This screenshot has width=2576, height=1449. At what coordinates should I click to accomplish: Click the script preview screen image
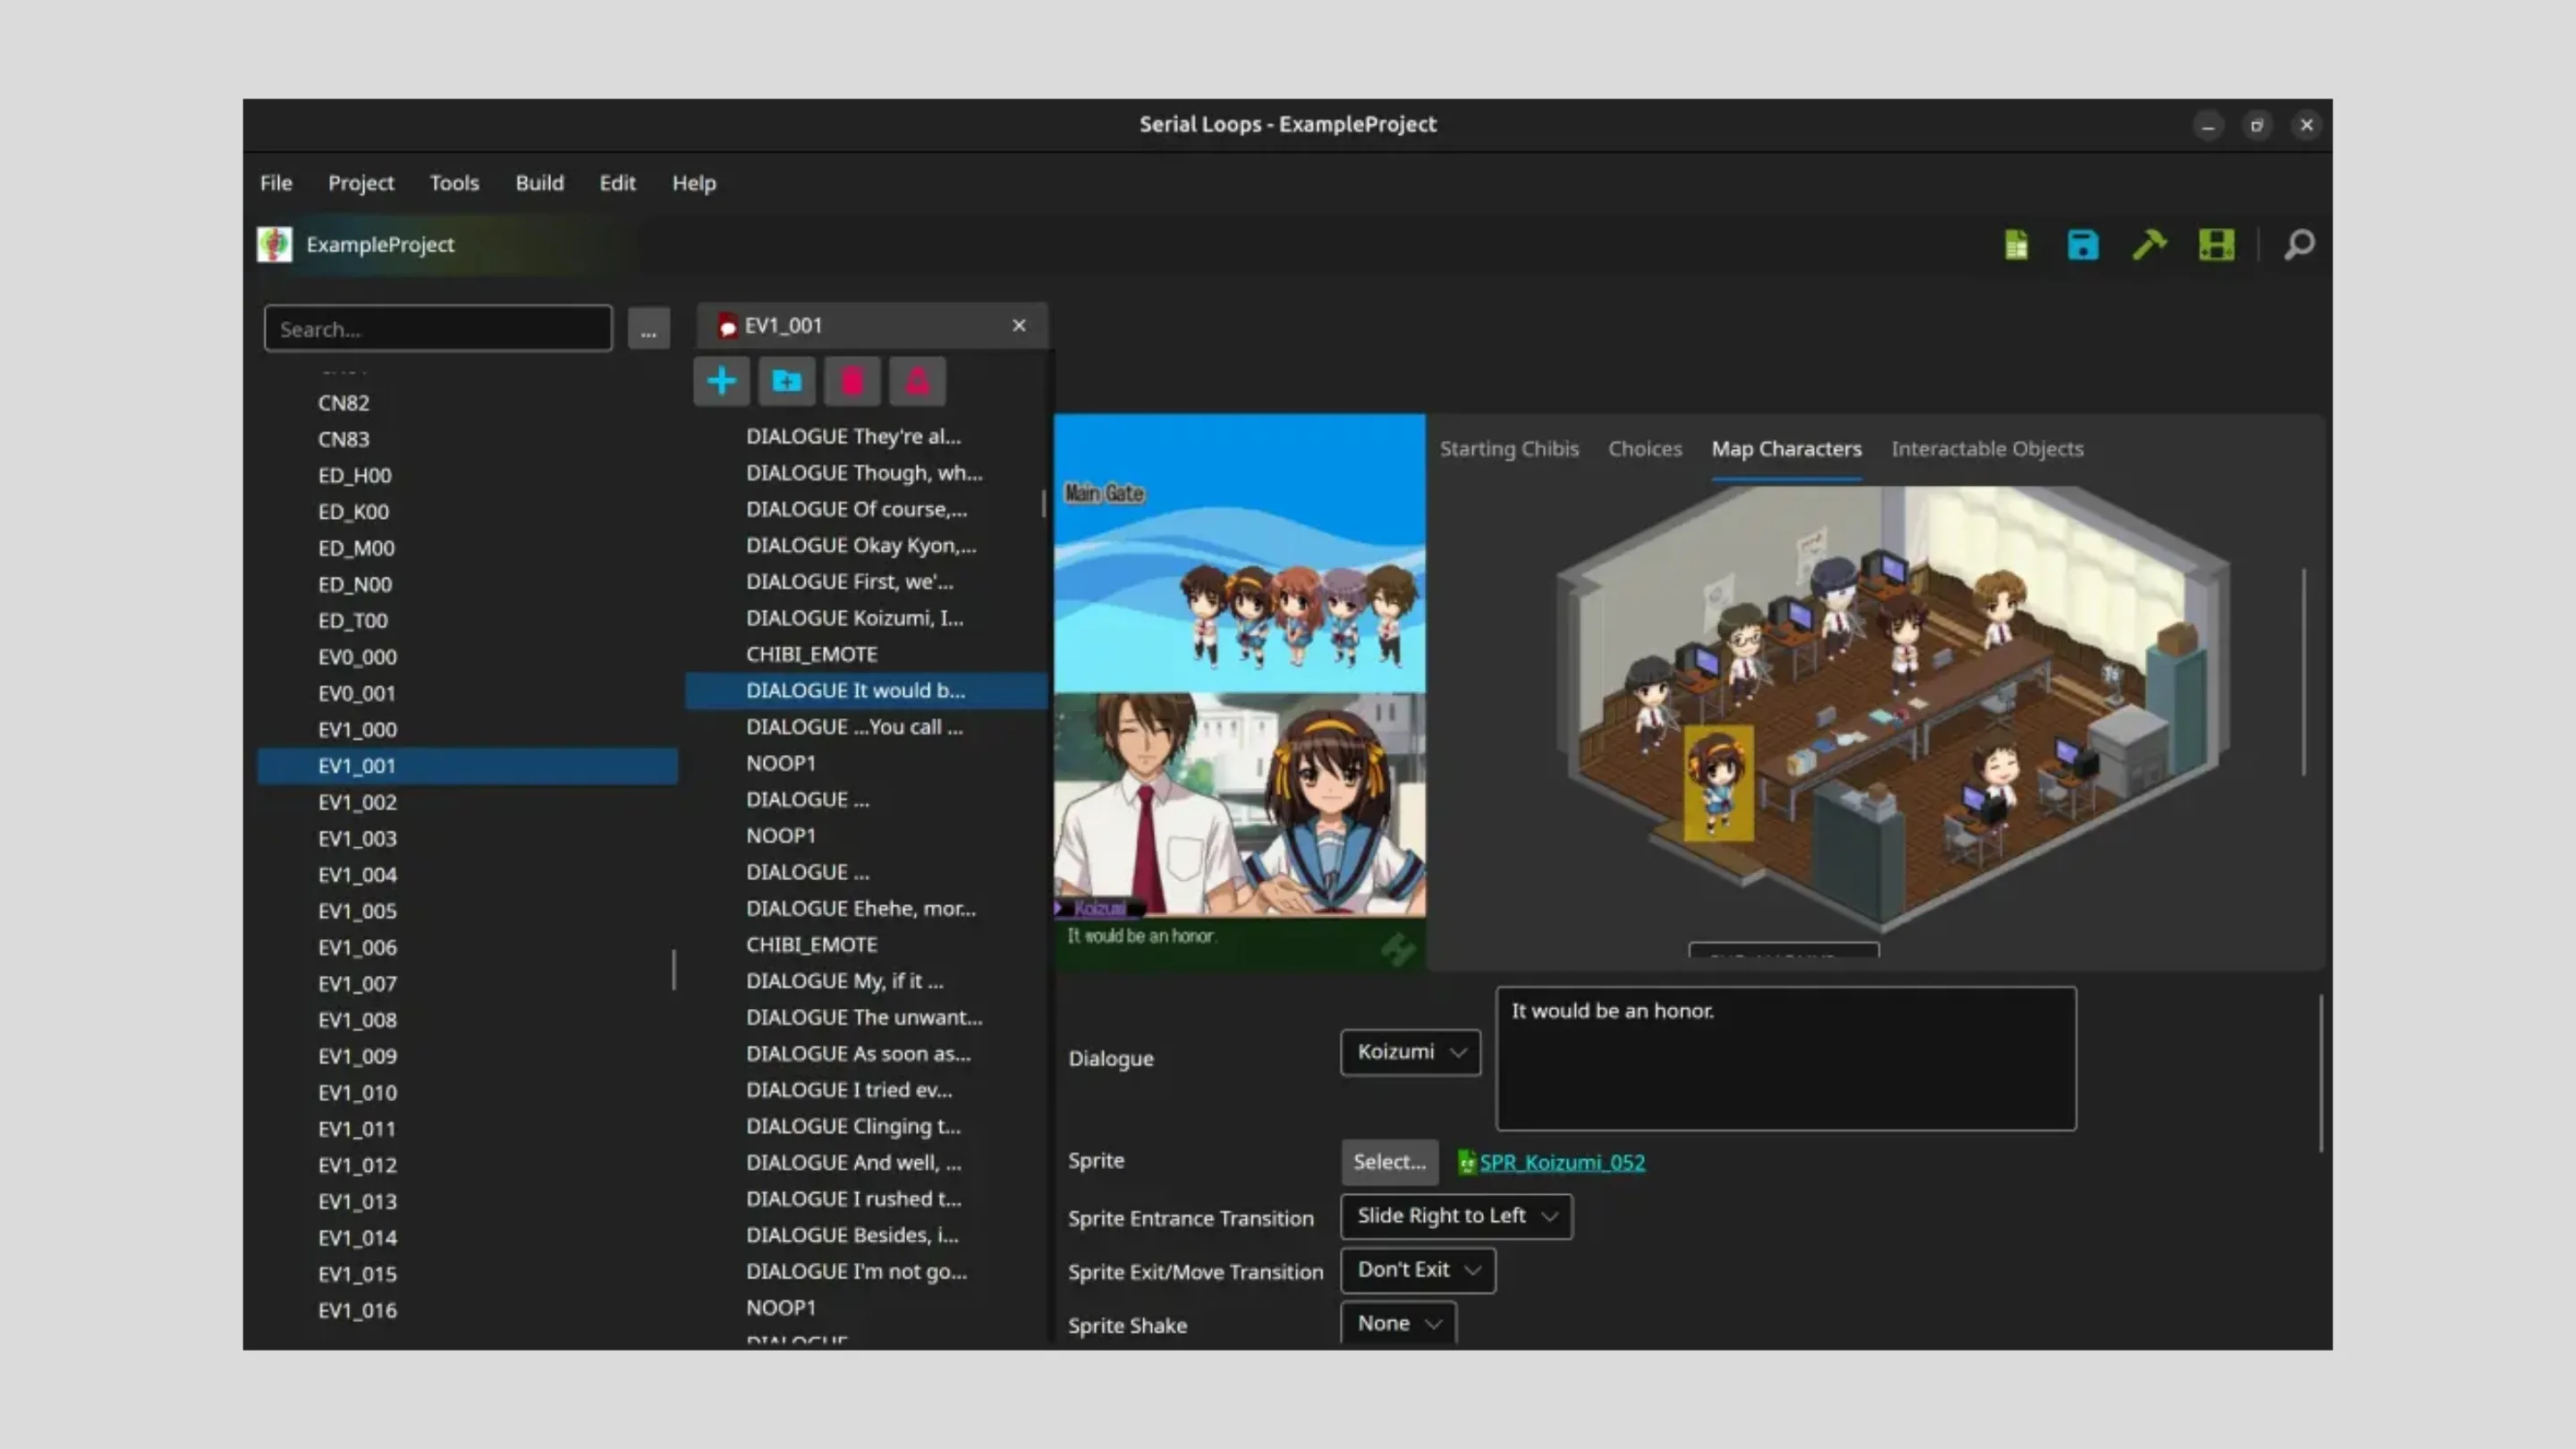coord(1239,692)
